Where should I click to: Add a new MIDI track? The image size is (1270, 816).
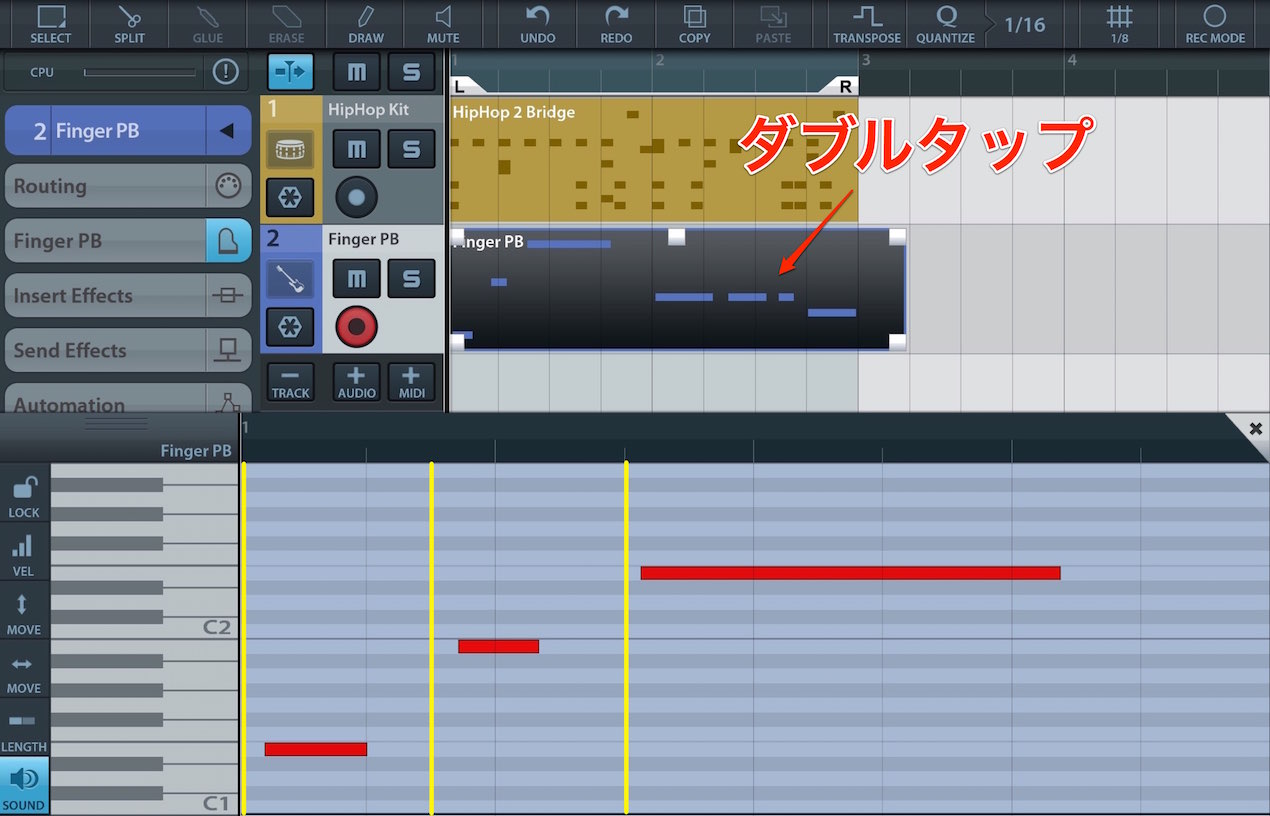(411, 382)
